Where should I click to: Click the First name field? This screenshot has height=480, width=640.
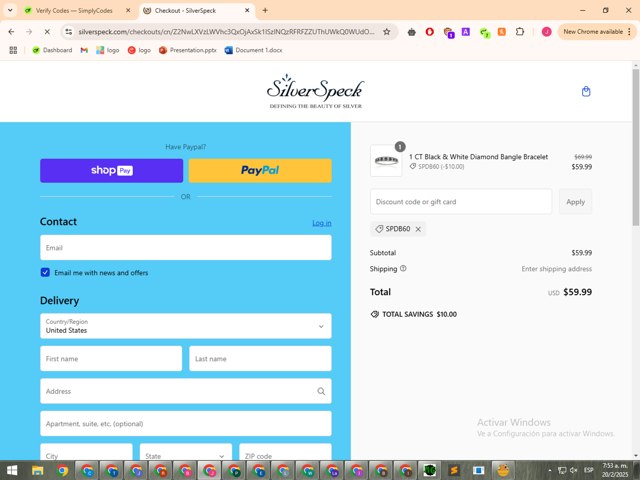(x=111, y=358)
